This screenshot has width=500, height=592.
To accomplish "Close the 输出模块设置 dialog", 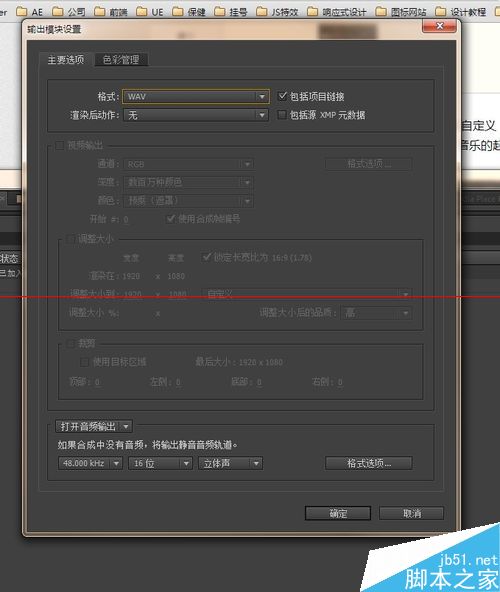I will [x=440, y=26].
